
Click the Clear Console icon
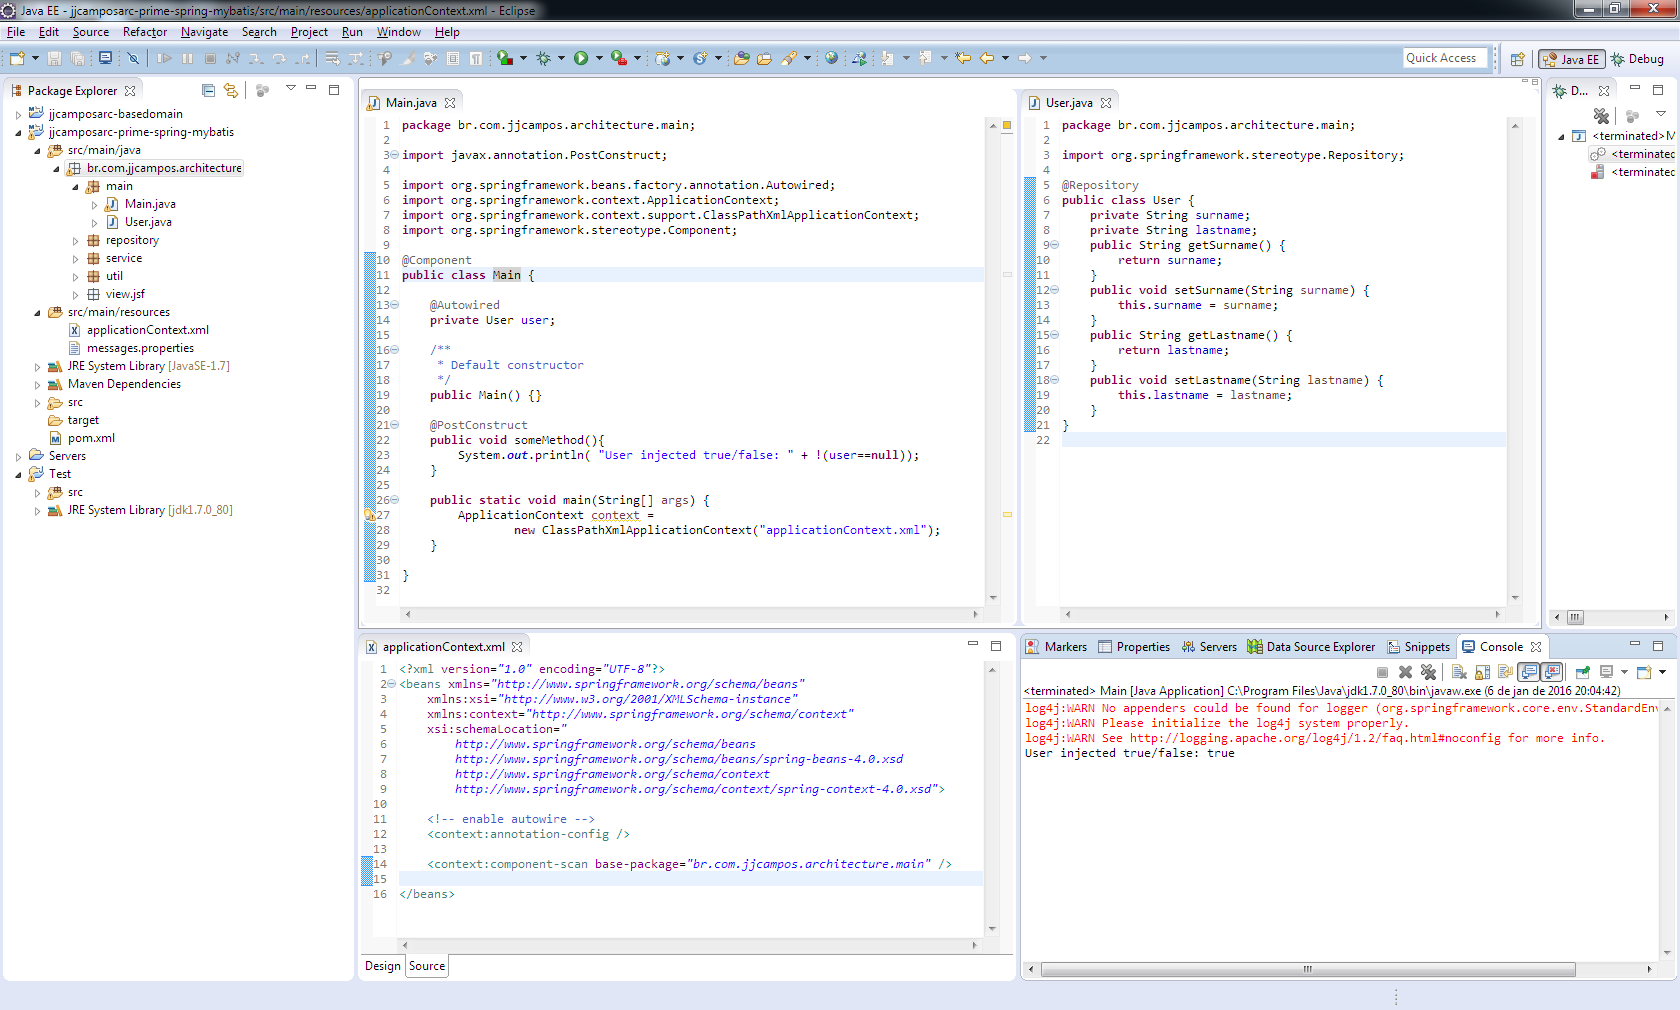click(x=1459, y=672)
